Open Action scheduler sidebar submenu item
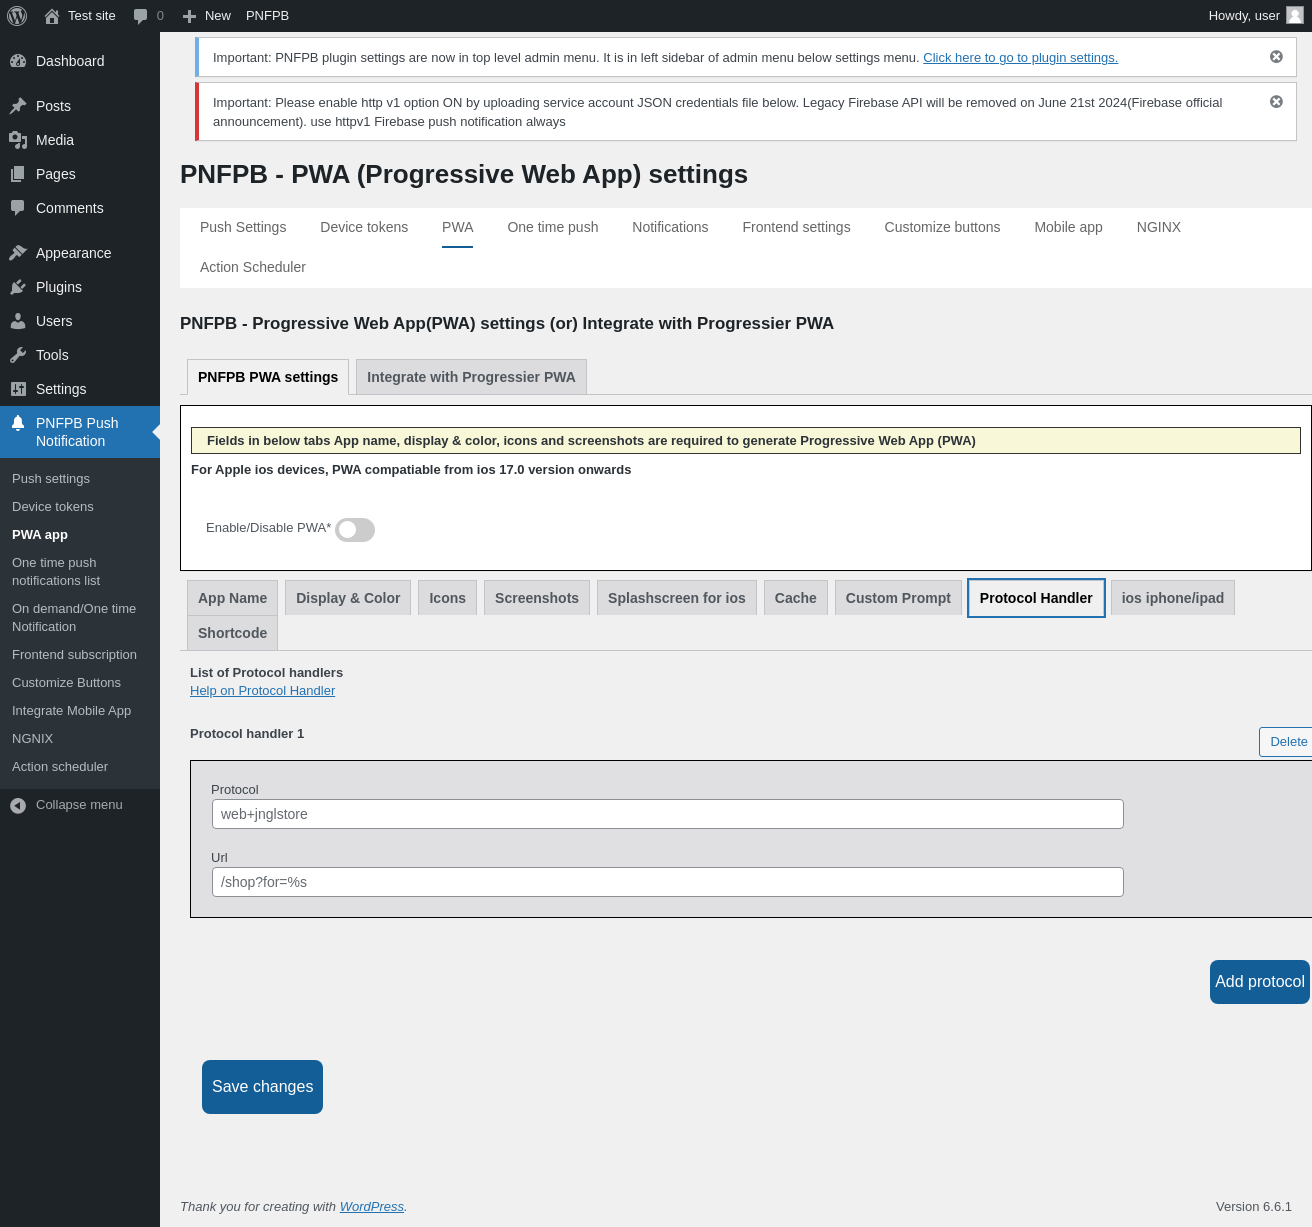Viewport: 1312px width, 1227px height. [x=80, y=767]
